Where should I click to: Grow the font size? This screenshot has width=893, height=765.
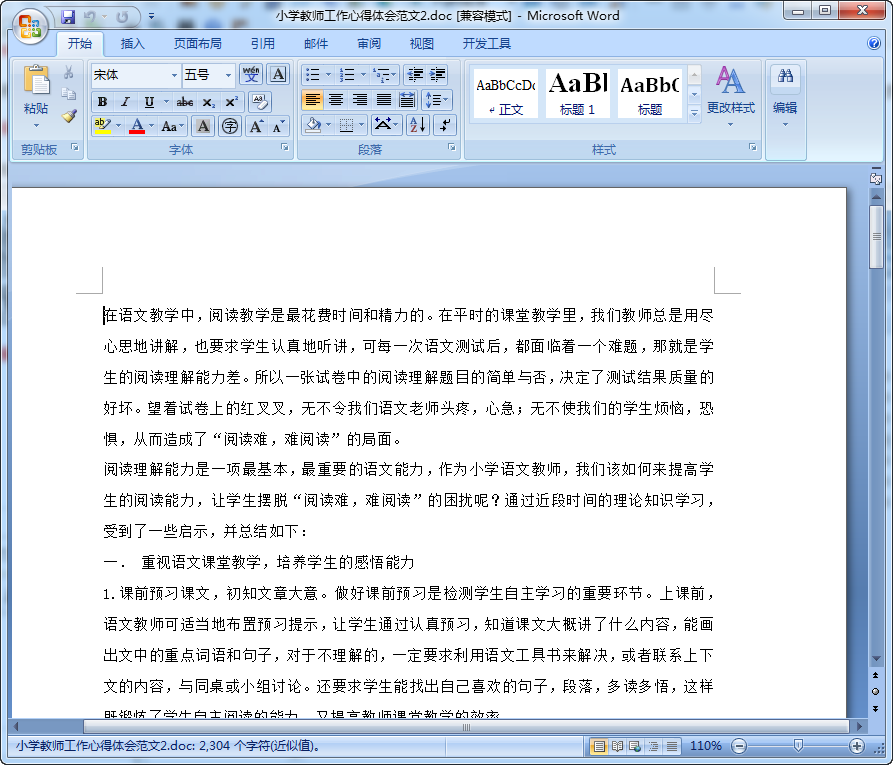tap(256, 126)
